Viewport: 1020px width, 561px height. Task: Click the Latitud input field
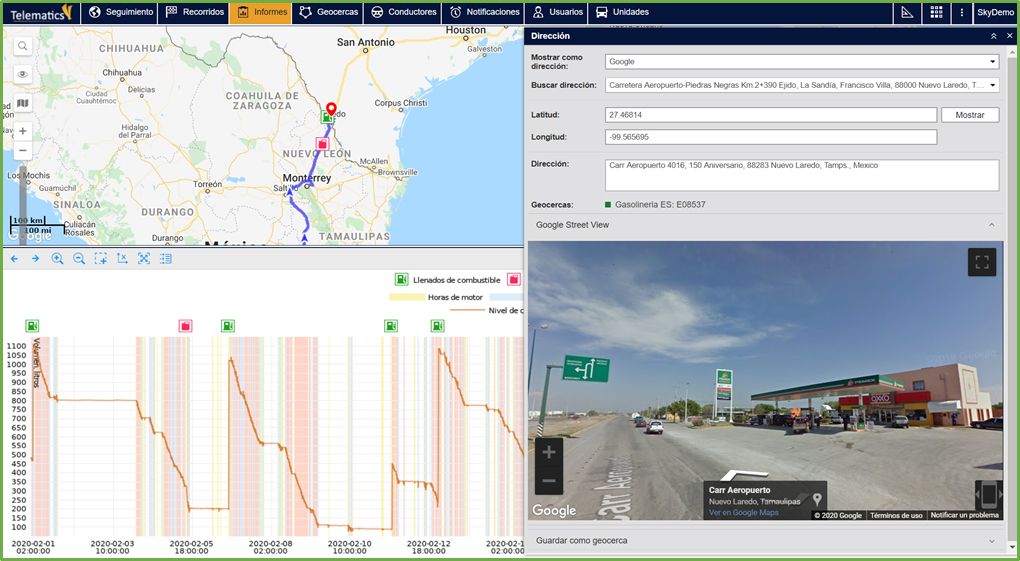(770, 115)
